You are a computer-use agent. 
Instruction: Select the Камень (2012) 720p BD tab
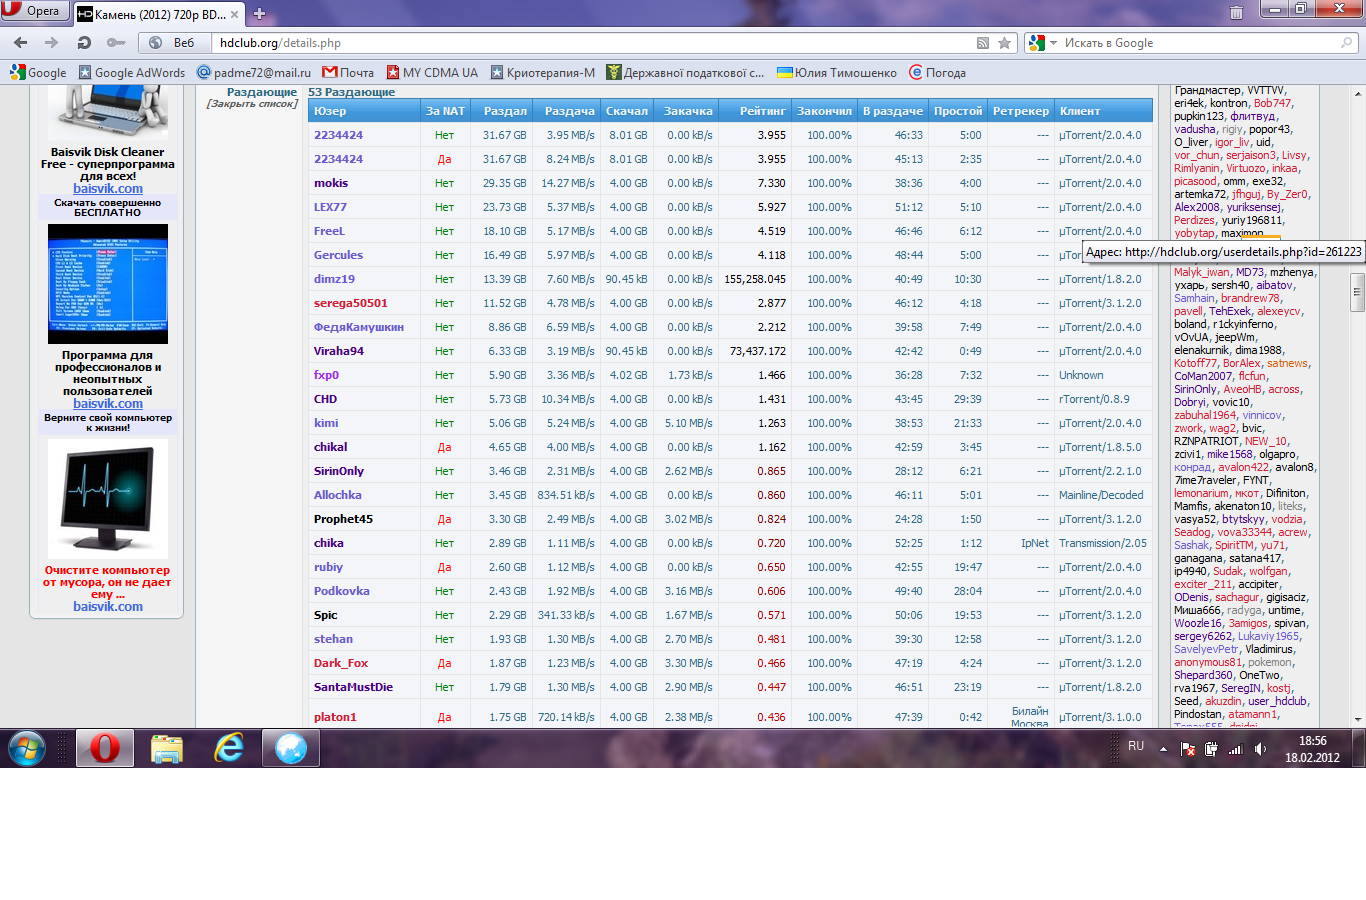click(158, 14)
